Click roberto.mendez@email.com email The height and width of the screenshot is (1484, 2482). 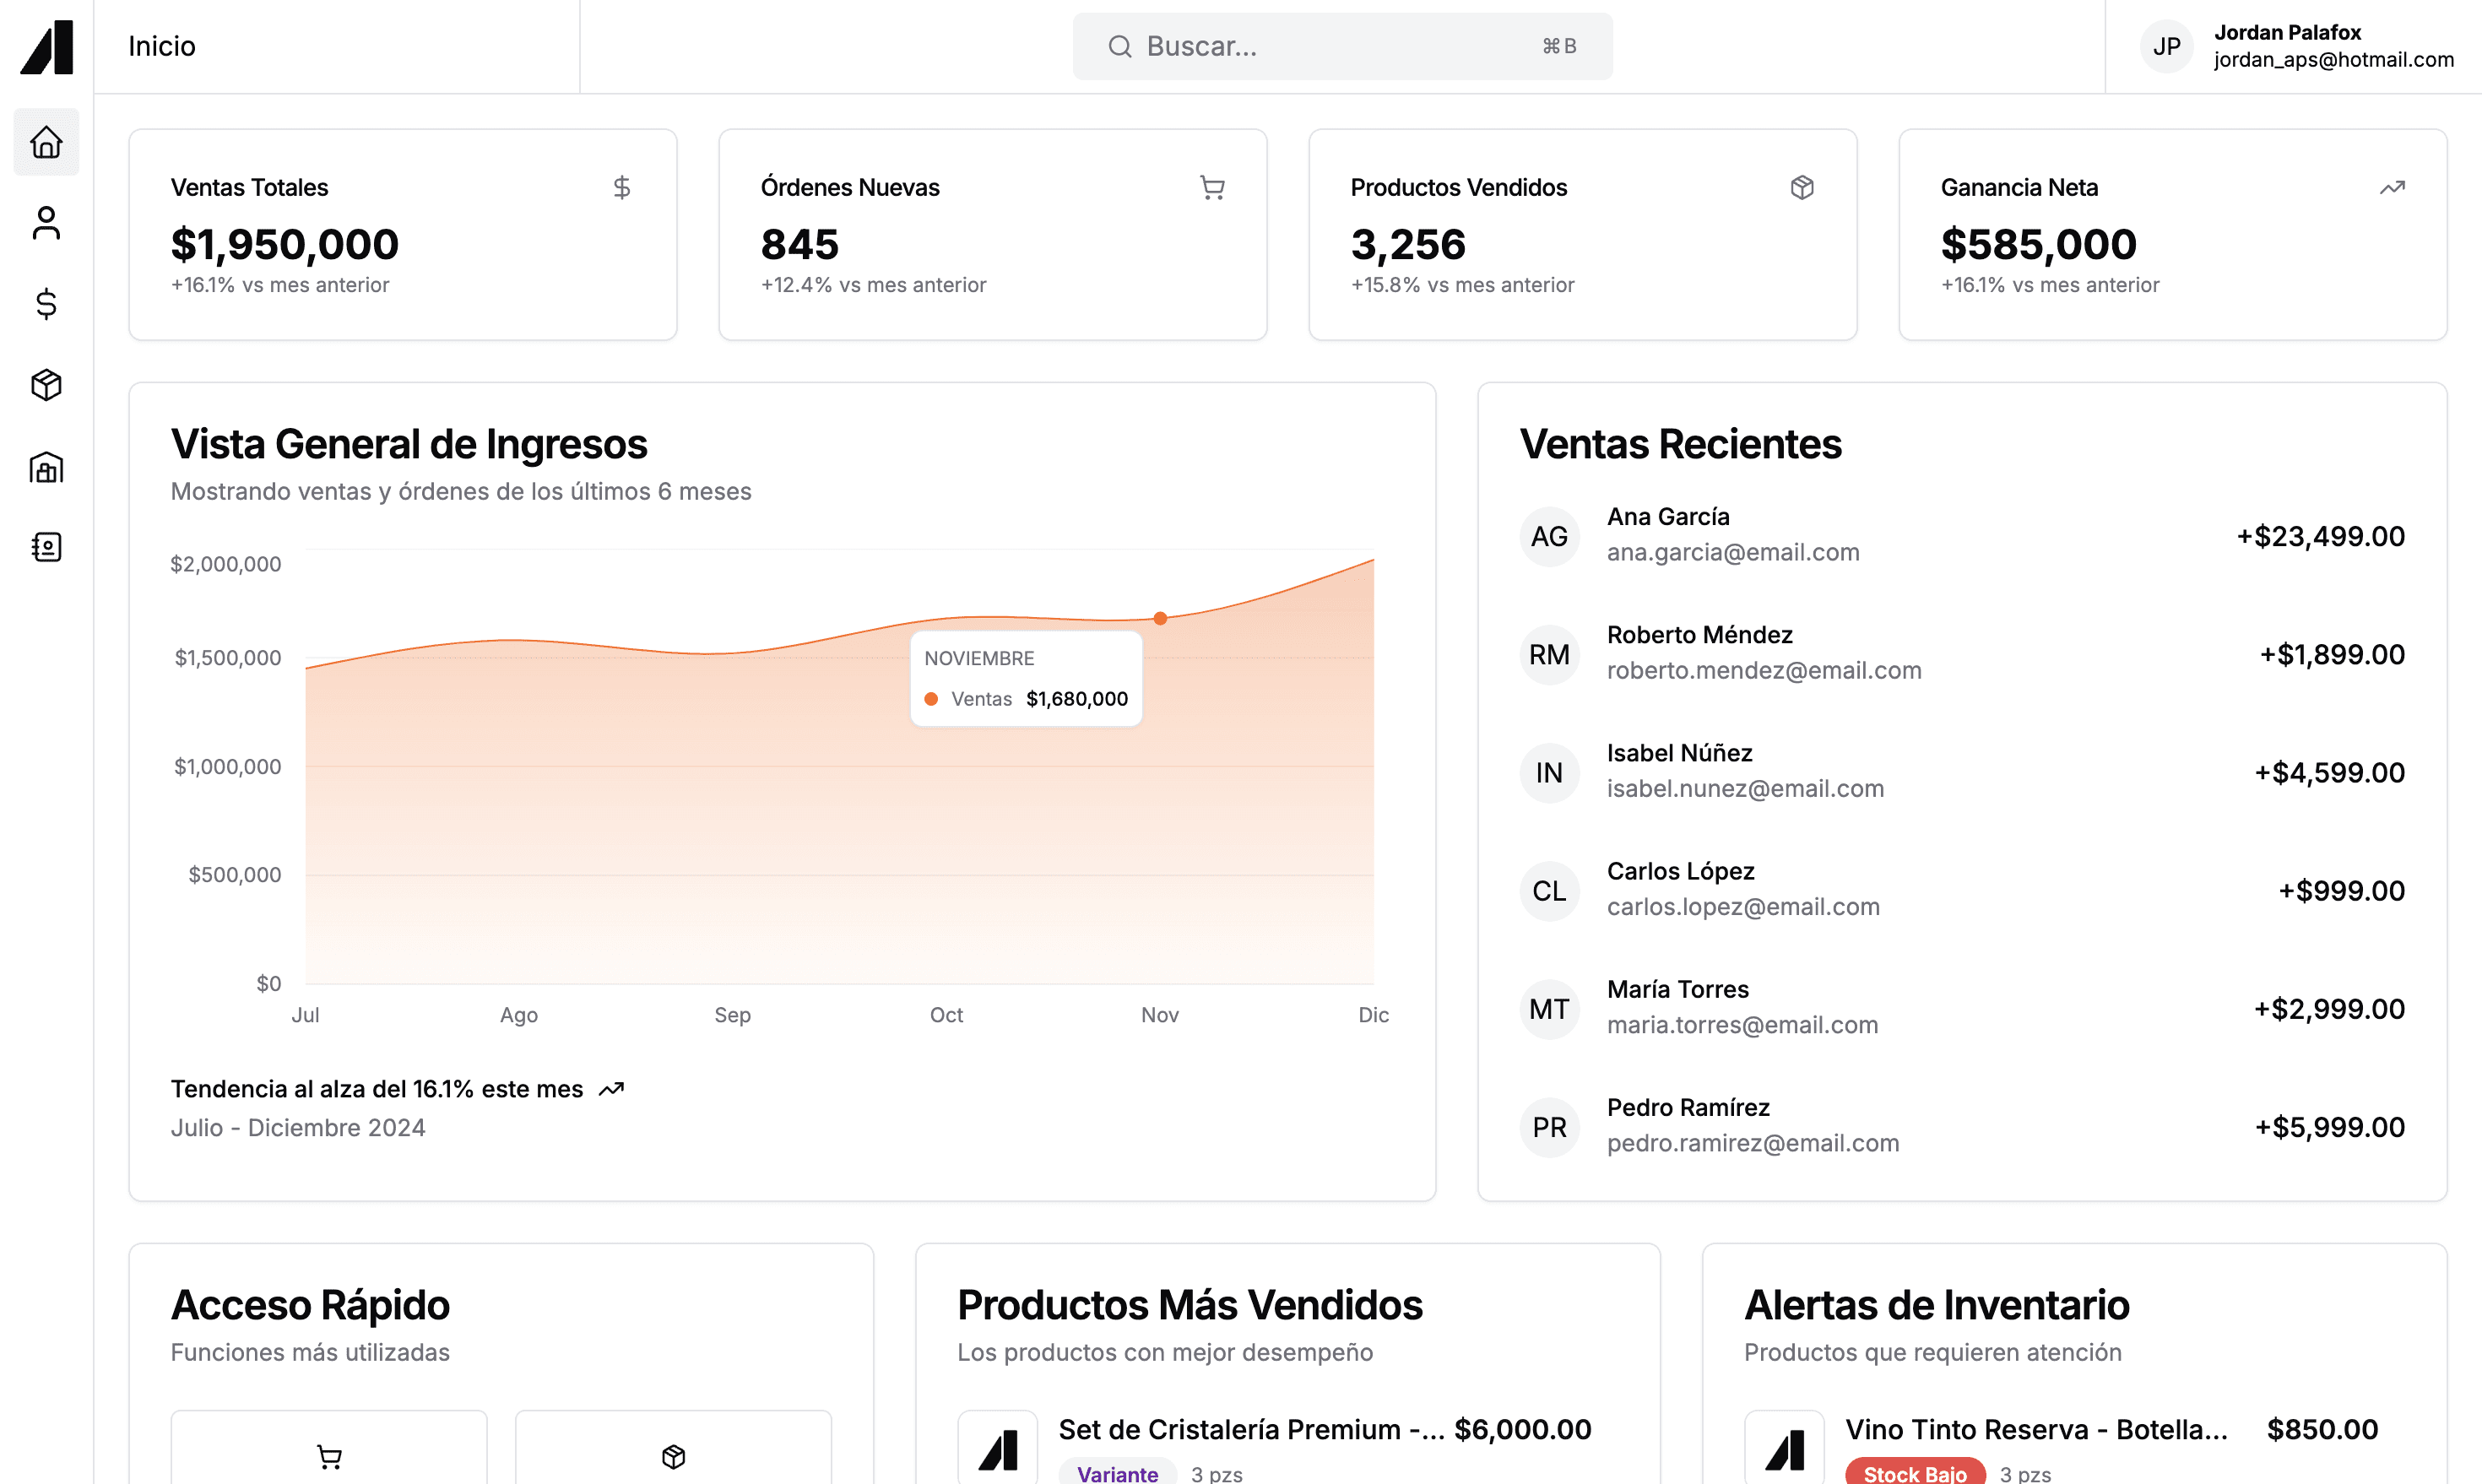1764,671
